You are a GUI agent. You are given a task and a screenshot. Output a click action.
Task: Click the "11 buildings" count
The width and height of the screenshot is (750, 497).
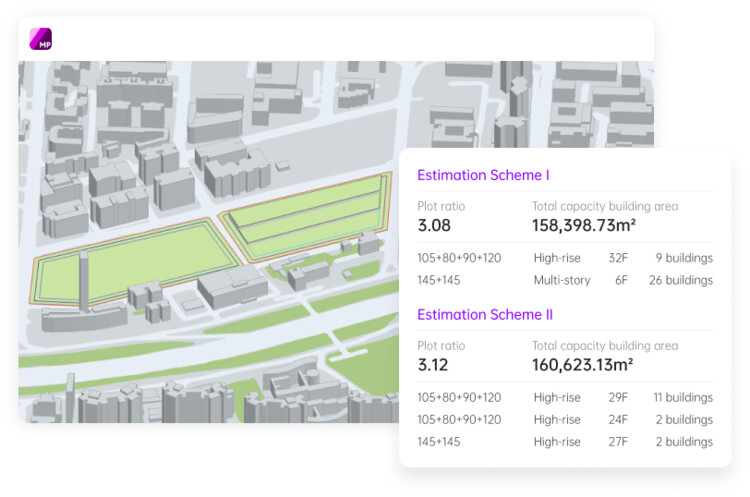682,397
